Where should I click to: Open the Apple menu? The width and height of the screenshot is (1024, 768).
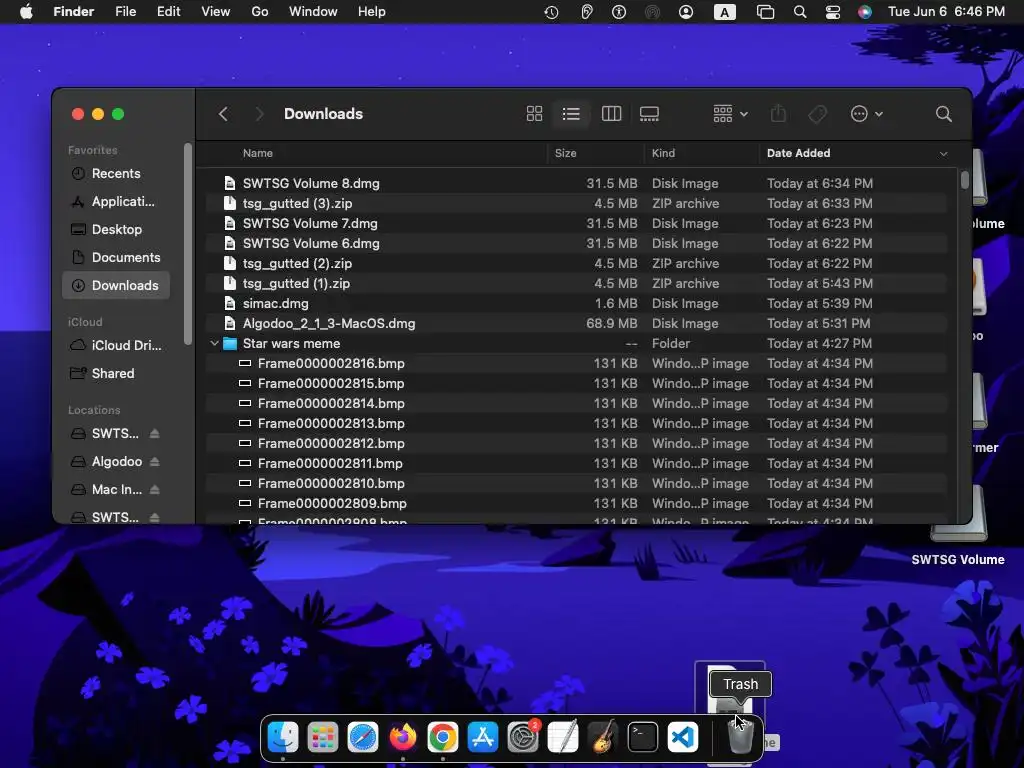pos(26,12)
